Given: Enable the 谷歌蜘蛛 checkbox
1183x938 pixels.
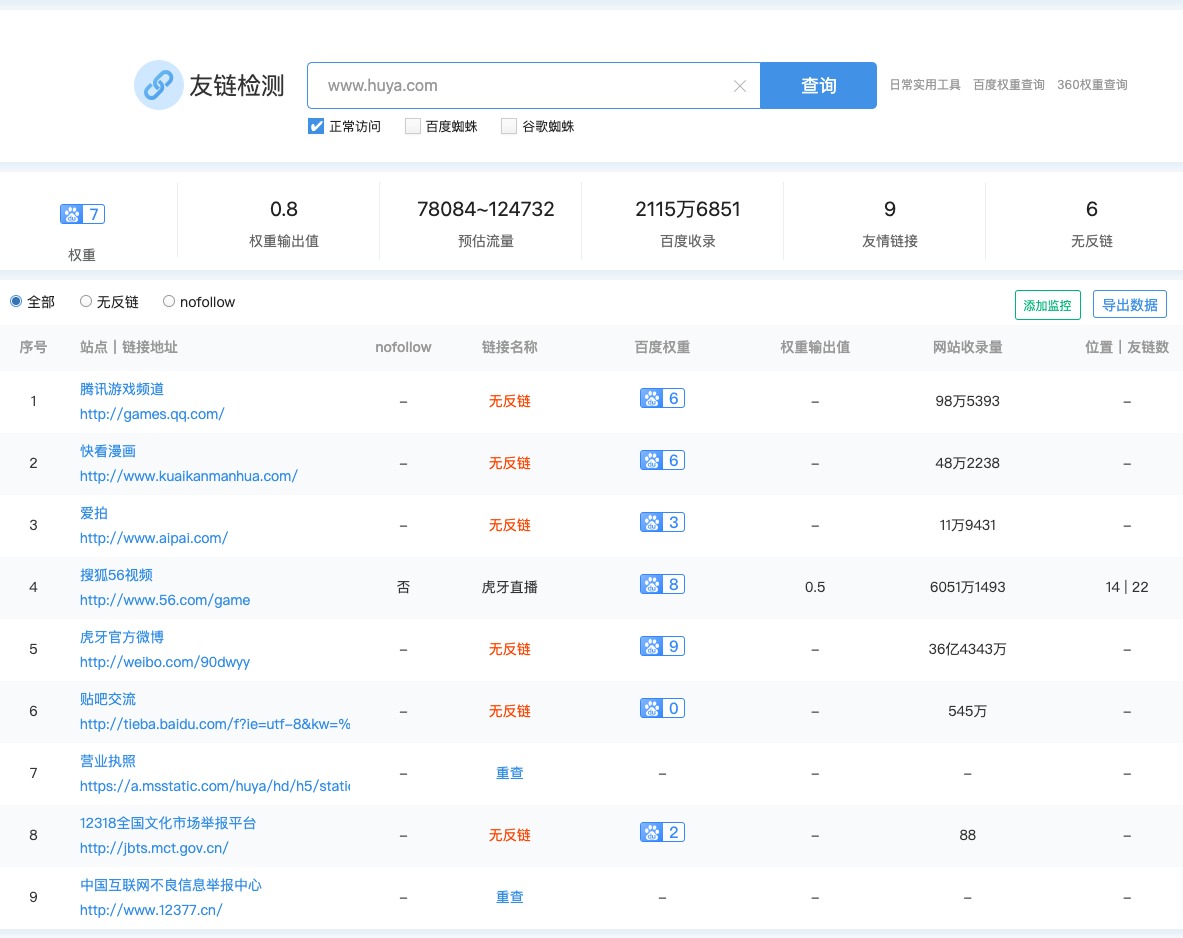Looking at the screenshot, I should 508,126.
